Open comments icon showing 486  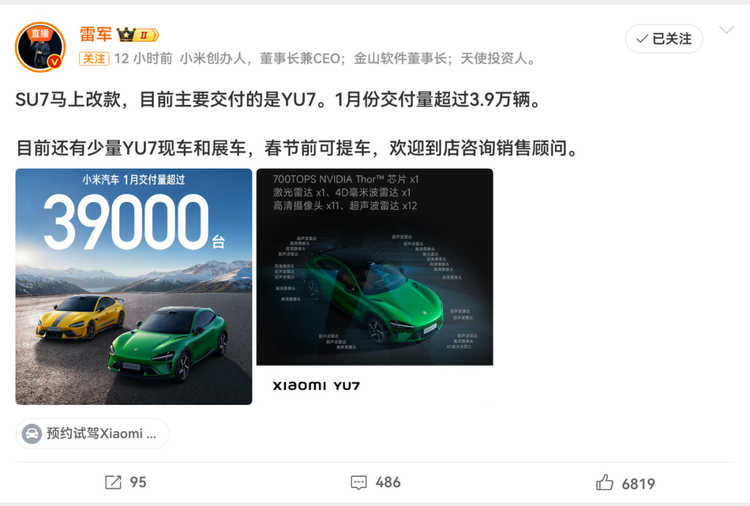[359, 482]
